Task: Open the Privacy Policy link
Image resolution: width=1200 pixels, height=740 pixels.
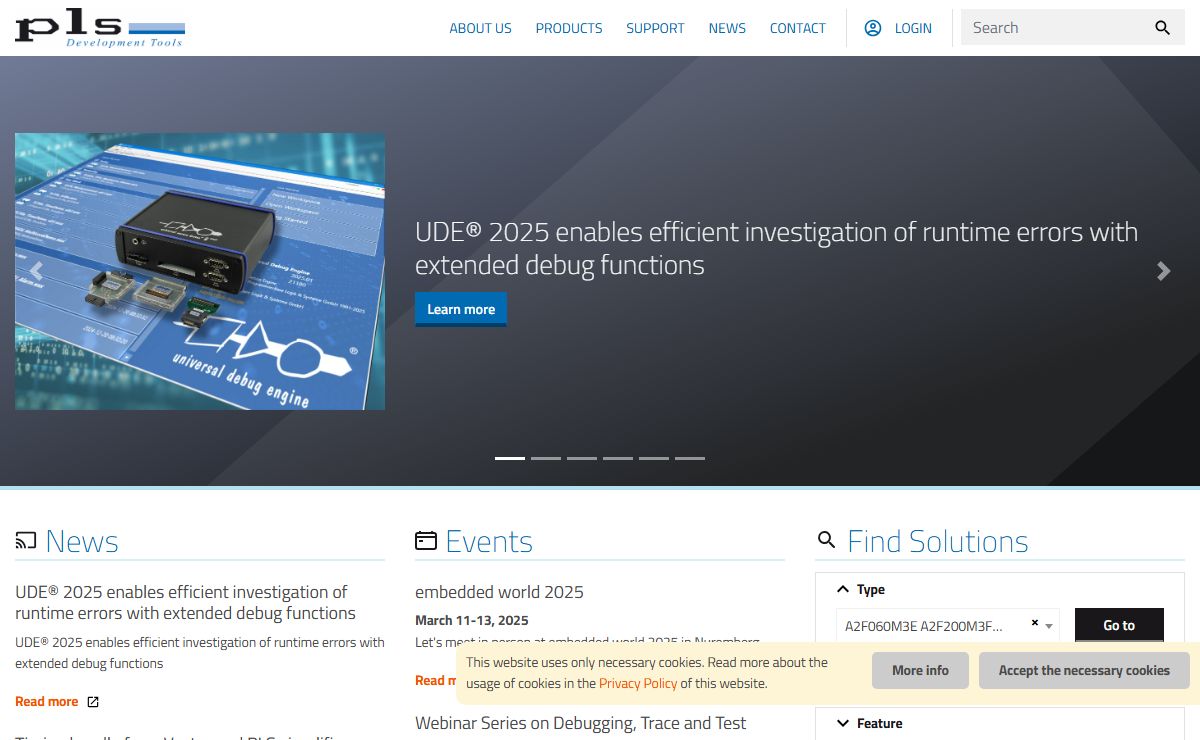Action: (x=638, y=683)
